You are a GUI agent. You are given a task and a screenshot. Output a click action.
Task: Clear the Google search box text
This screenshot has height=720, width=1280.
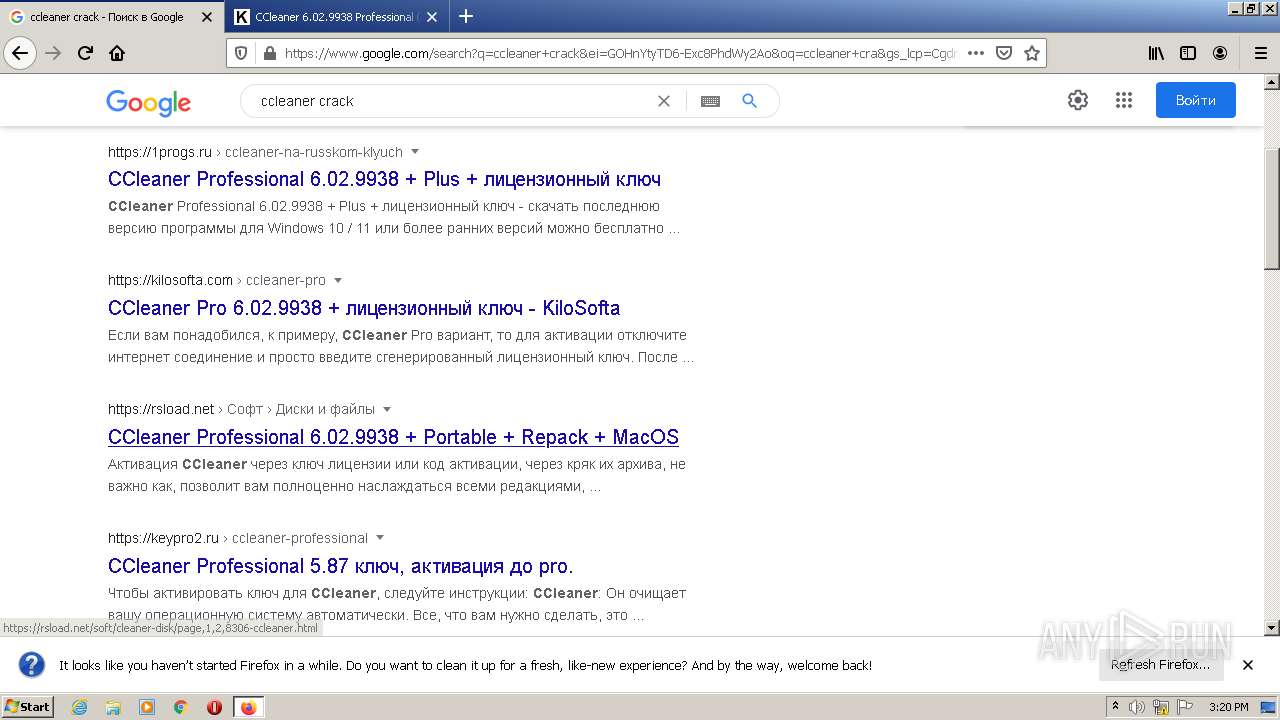tap(663, 101)
